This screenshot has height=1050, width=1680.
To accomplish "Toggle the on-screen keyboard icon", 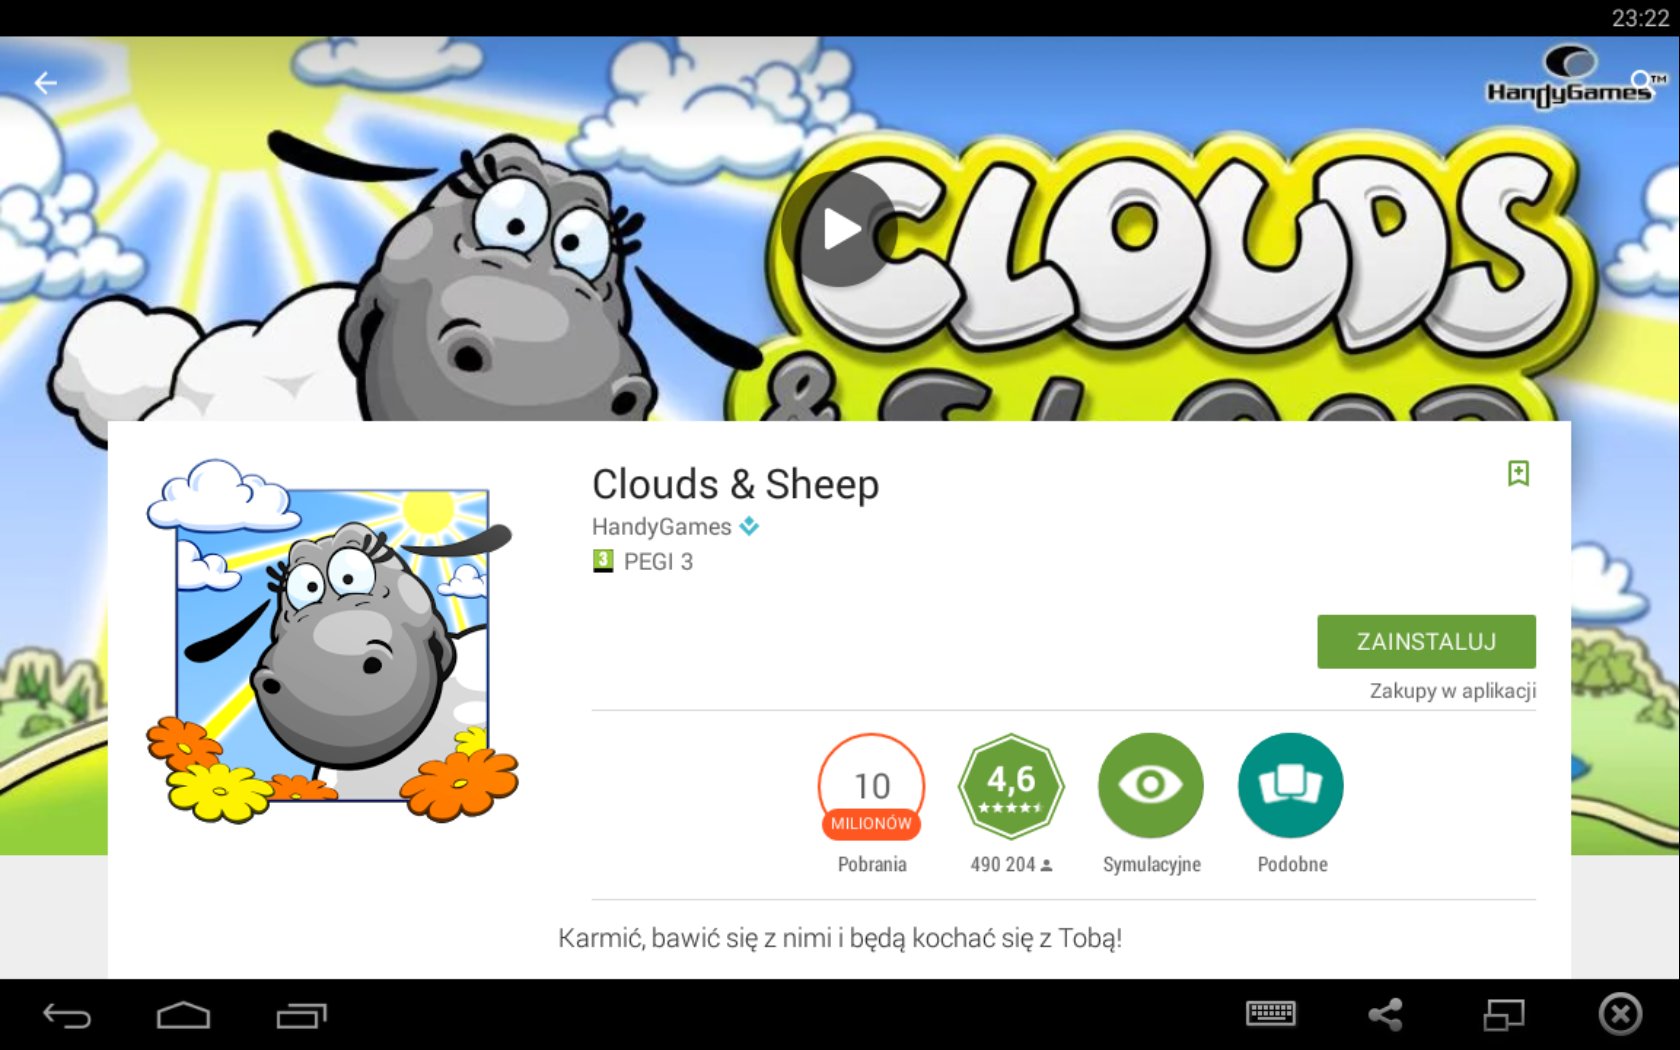I will click(x=1271, y=1014).
